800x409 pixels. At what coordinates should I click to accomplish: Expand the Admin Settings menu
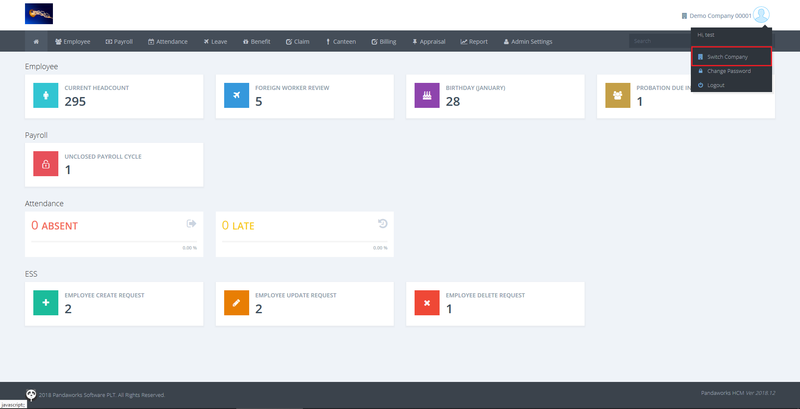[x=527, y=42]
